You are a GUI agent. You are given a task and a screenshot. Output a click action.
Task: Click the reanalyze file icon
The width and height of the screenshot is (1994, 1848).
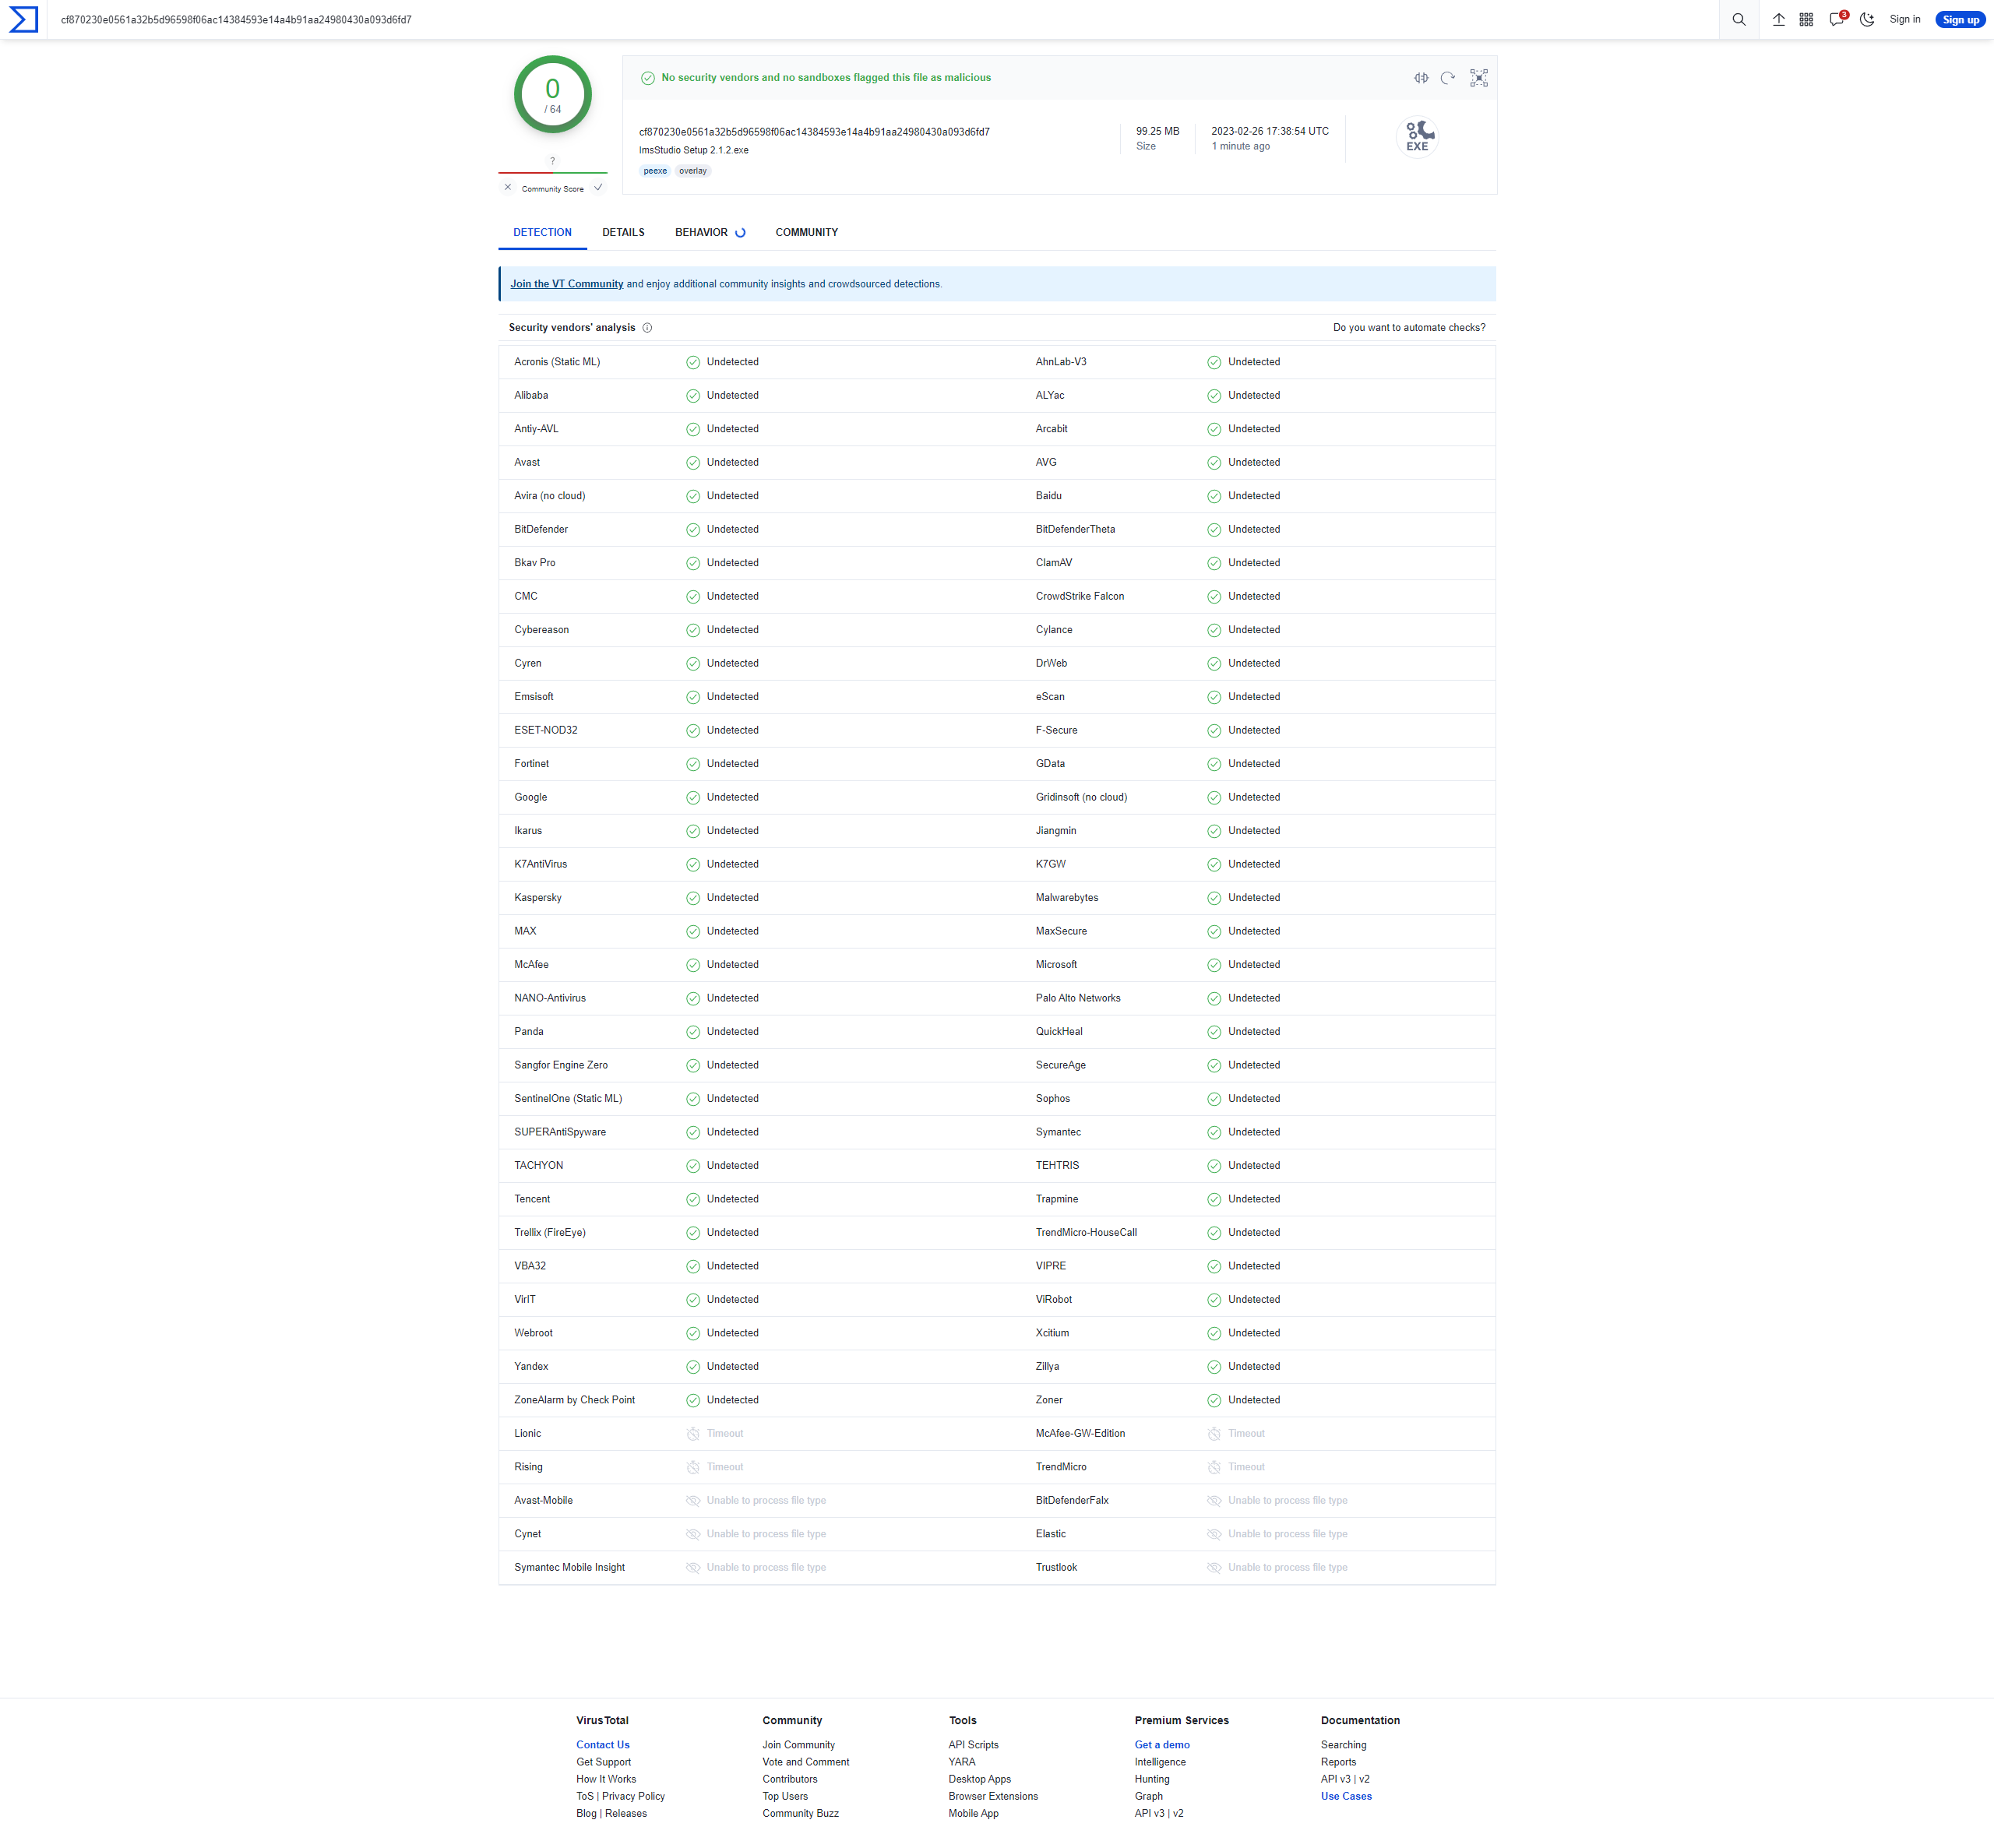click(x=1447, y=77)
